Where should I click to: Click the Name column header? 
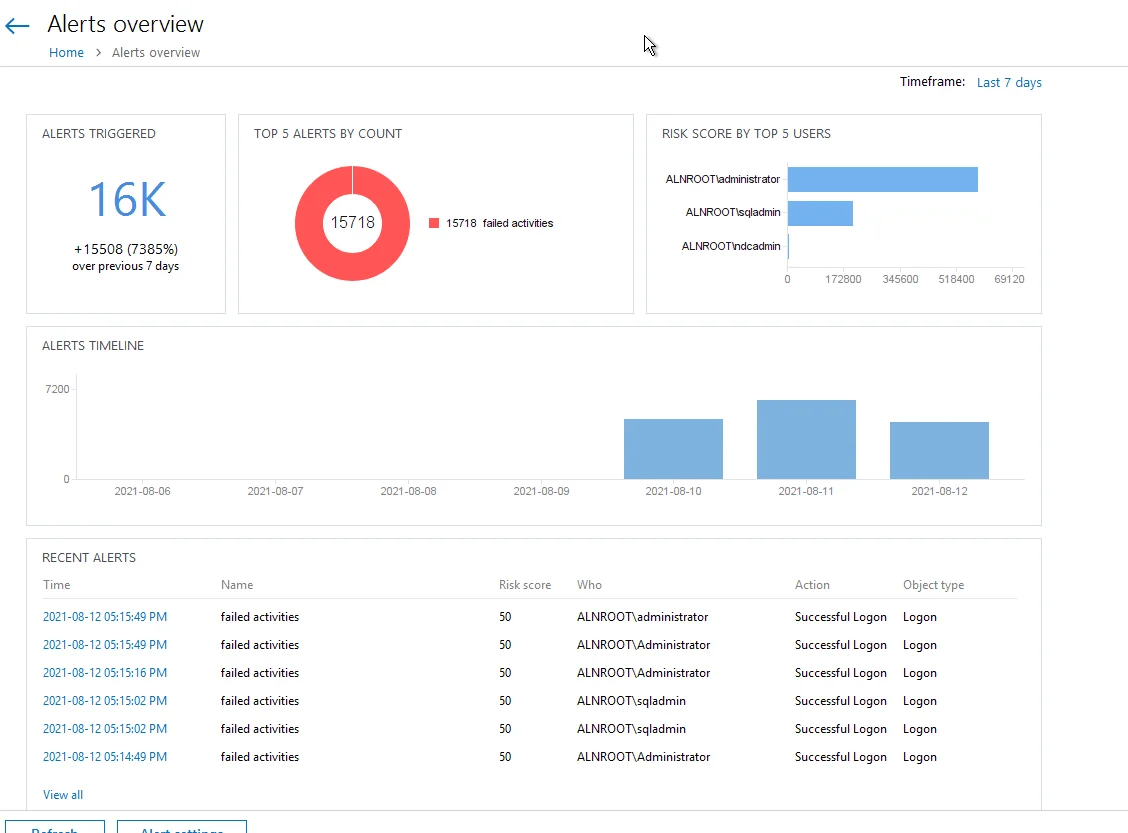tap(237, 585)
